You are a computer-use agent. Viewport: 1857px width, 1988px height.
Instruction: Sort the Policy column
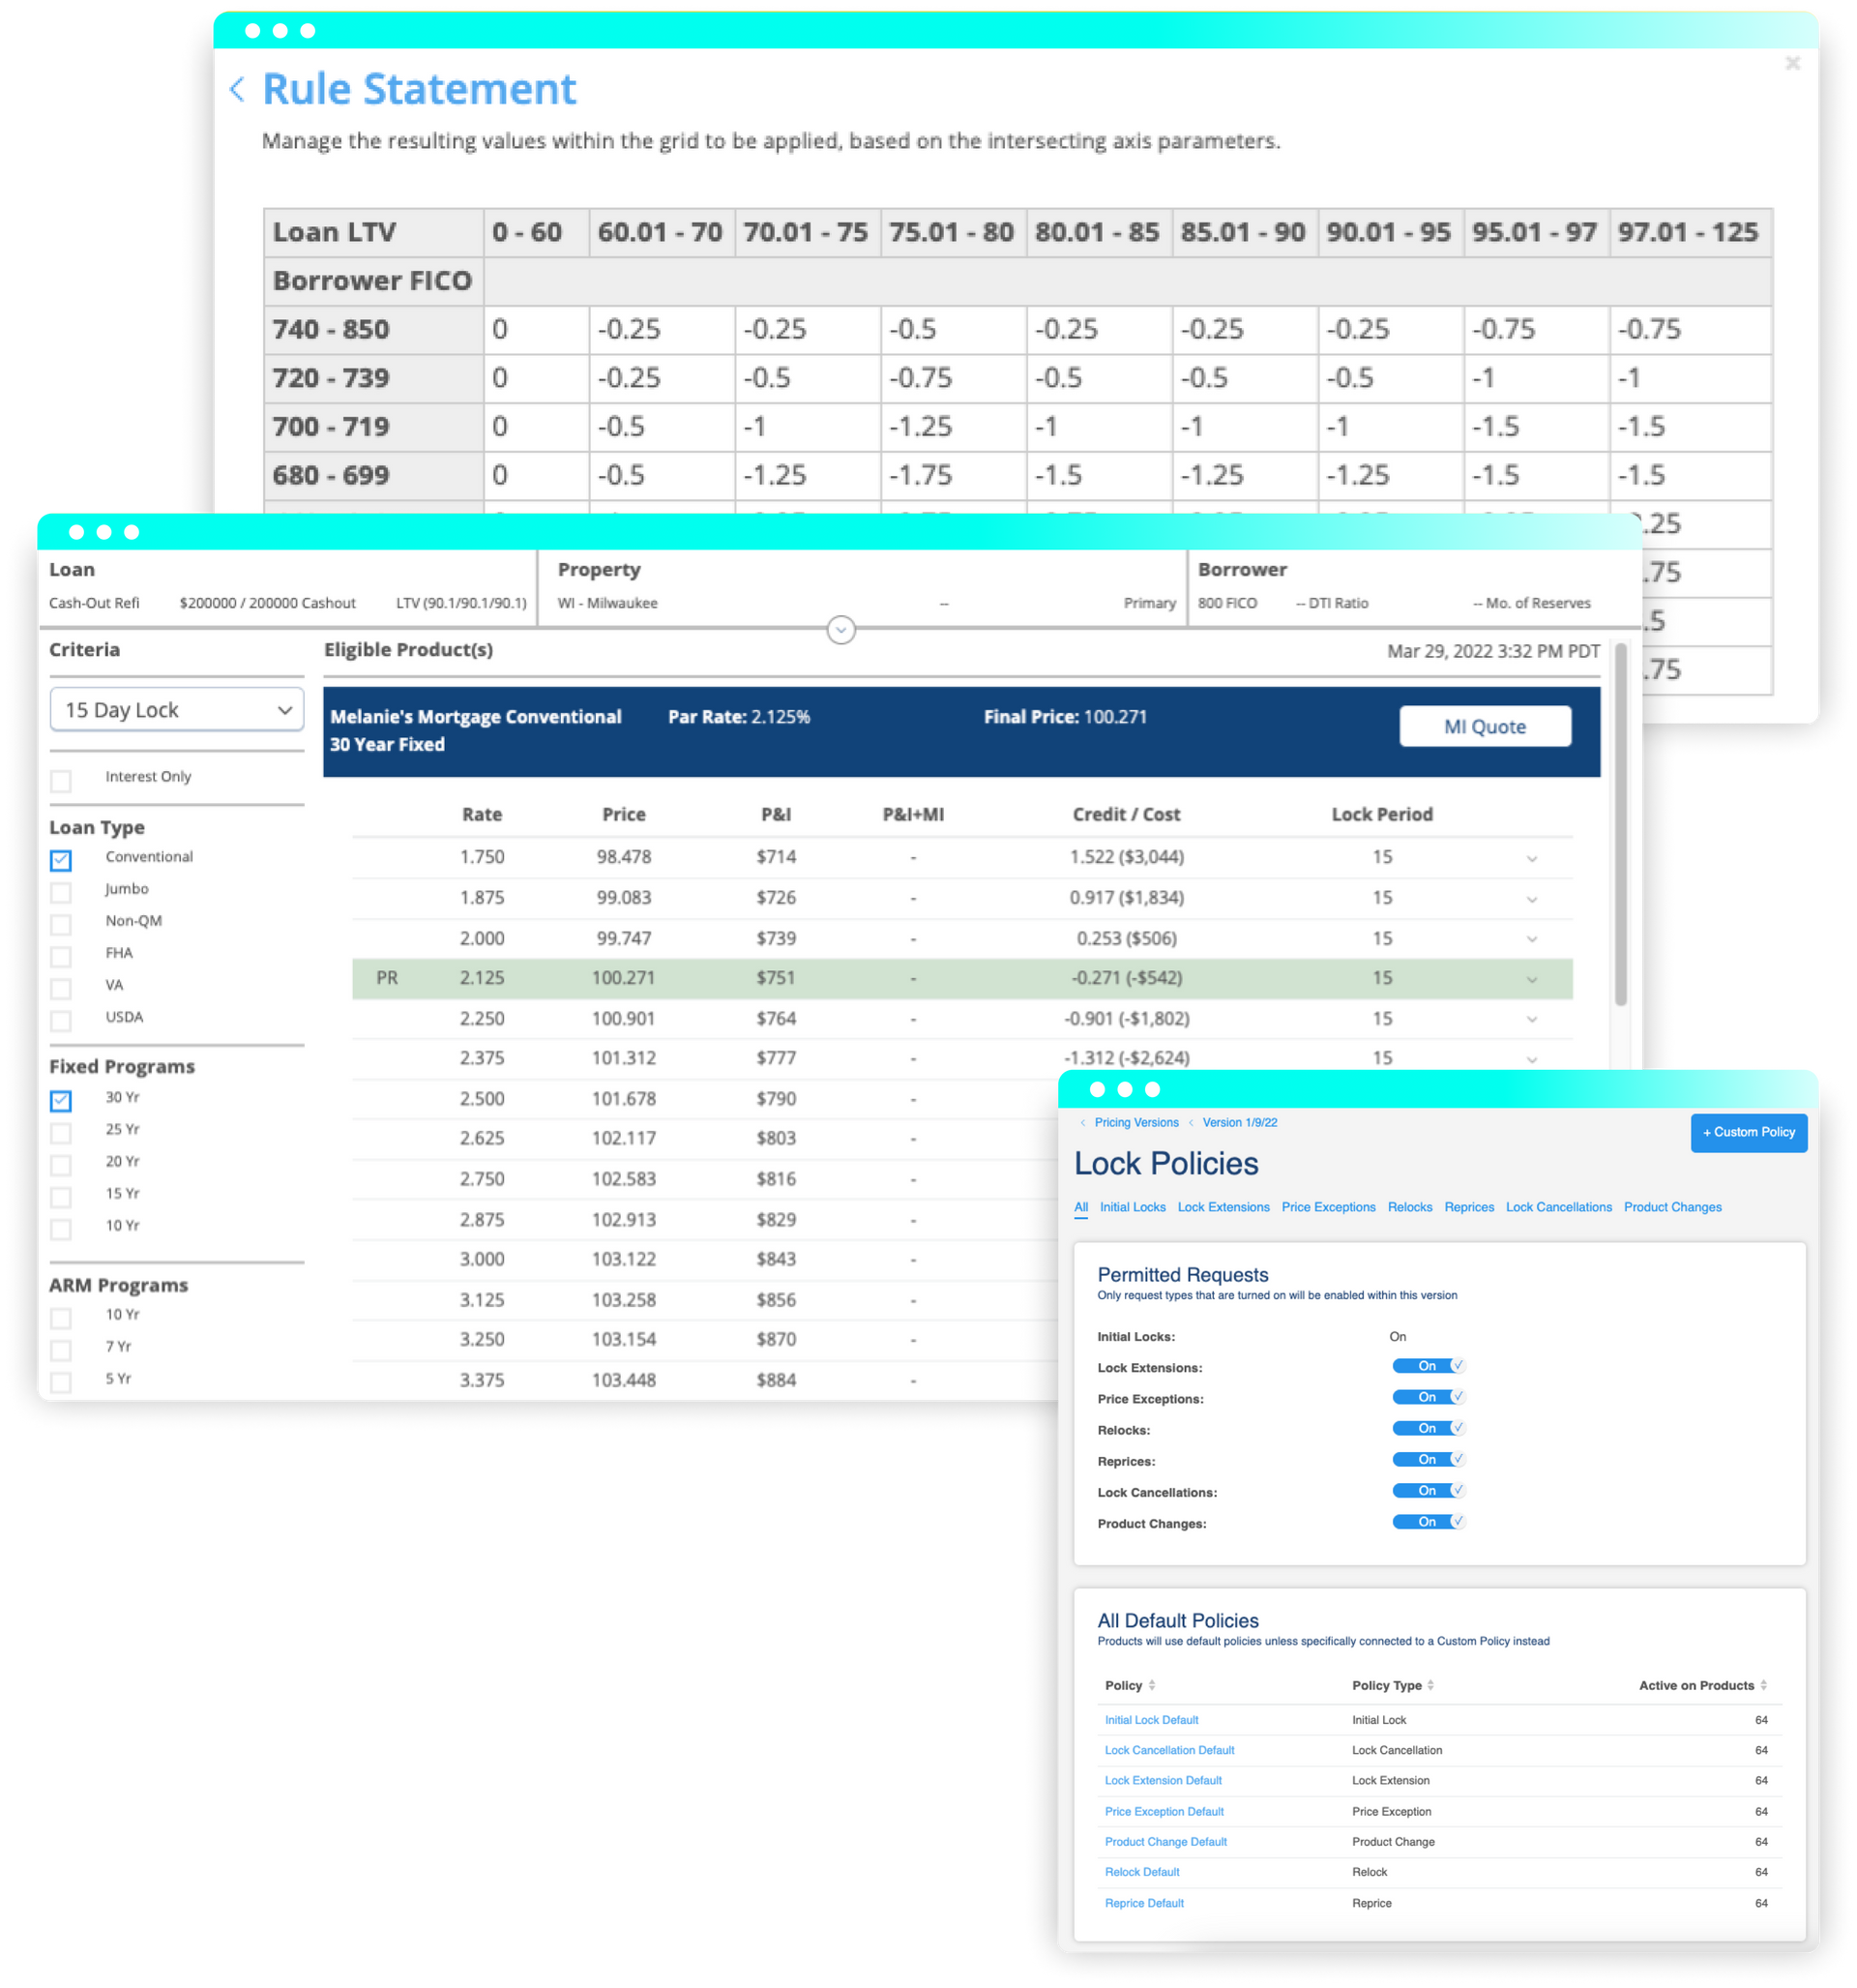click(x=1152, y=1685)
